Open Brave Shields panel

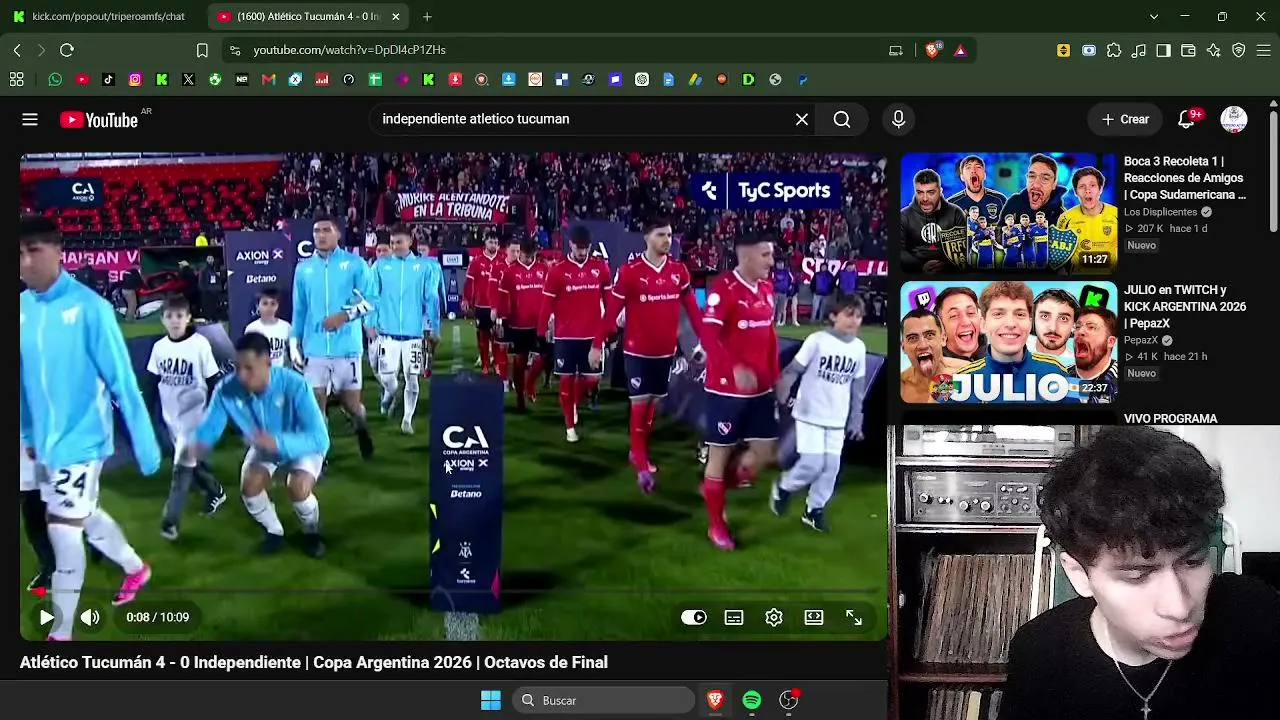click(933, 50)
